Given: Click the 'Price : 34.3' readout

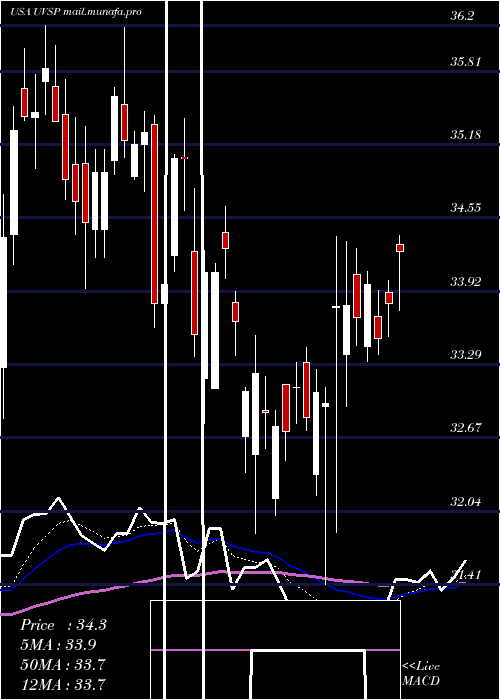Looking at the screenshot, I should [x=63, y=625].
